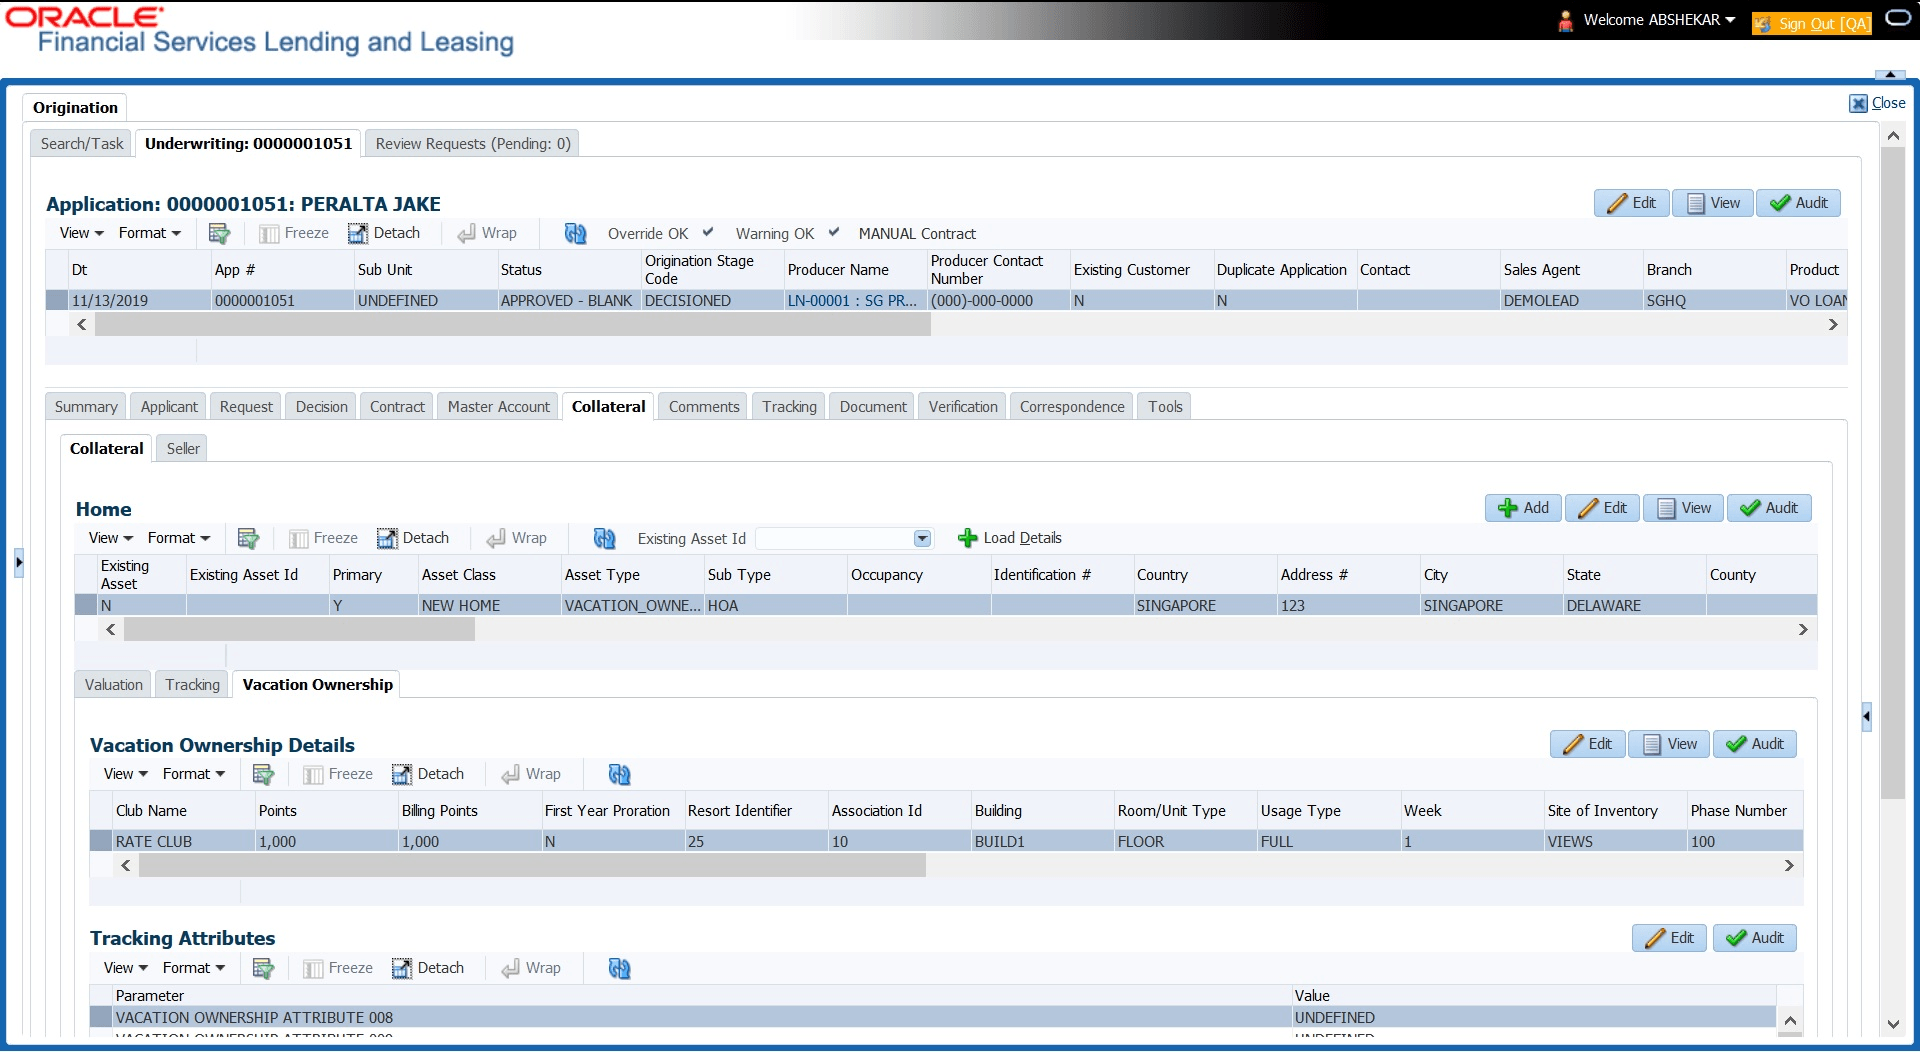Open the Correspondence tab
Image resolution: width=1920 pixels, height=1052 pixels.
1072,407
